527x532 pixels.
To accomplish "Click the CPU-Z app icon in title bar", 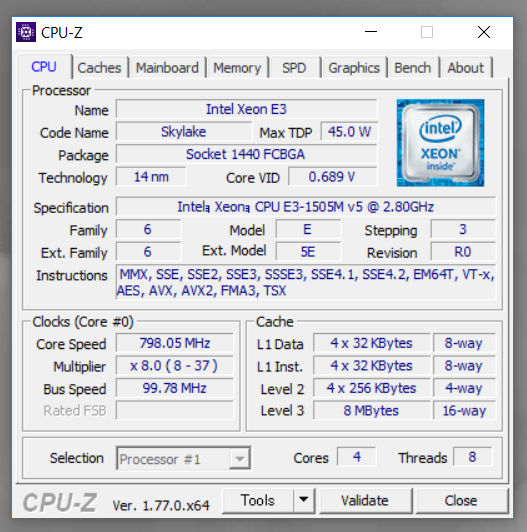I will tap(26, 32).
